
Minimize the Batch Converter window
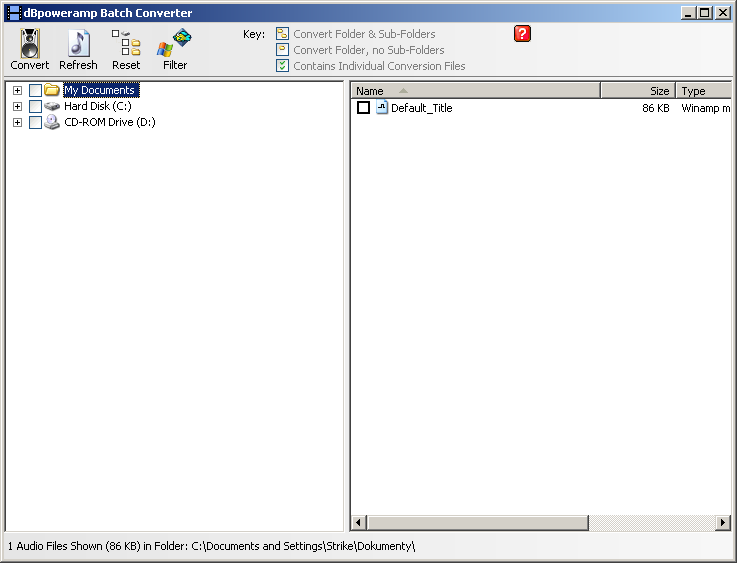point(688,13)
